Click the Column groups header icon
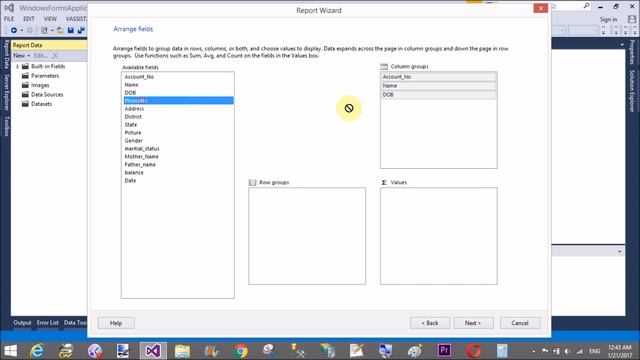This screenshot has height=360, width=640. (384, 67)
